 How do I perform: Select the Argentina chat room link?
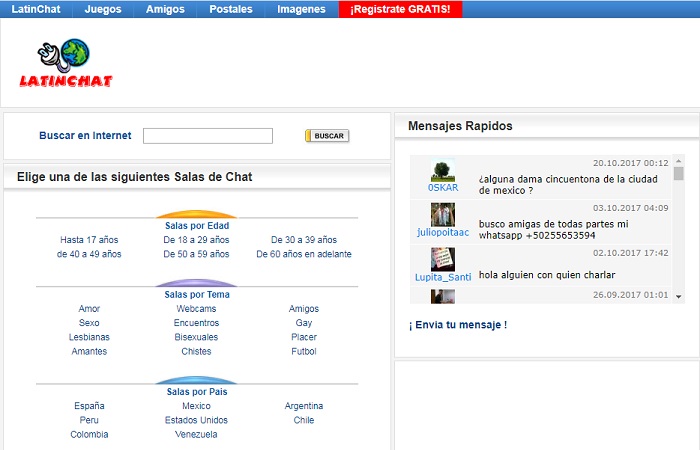(x=304, y=406)
